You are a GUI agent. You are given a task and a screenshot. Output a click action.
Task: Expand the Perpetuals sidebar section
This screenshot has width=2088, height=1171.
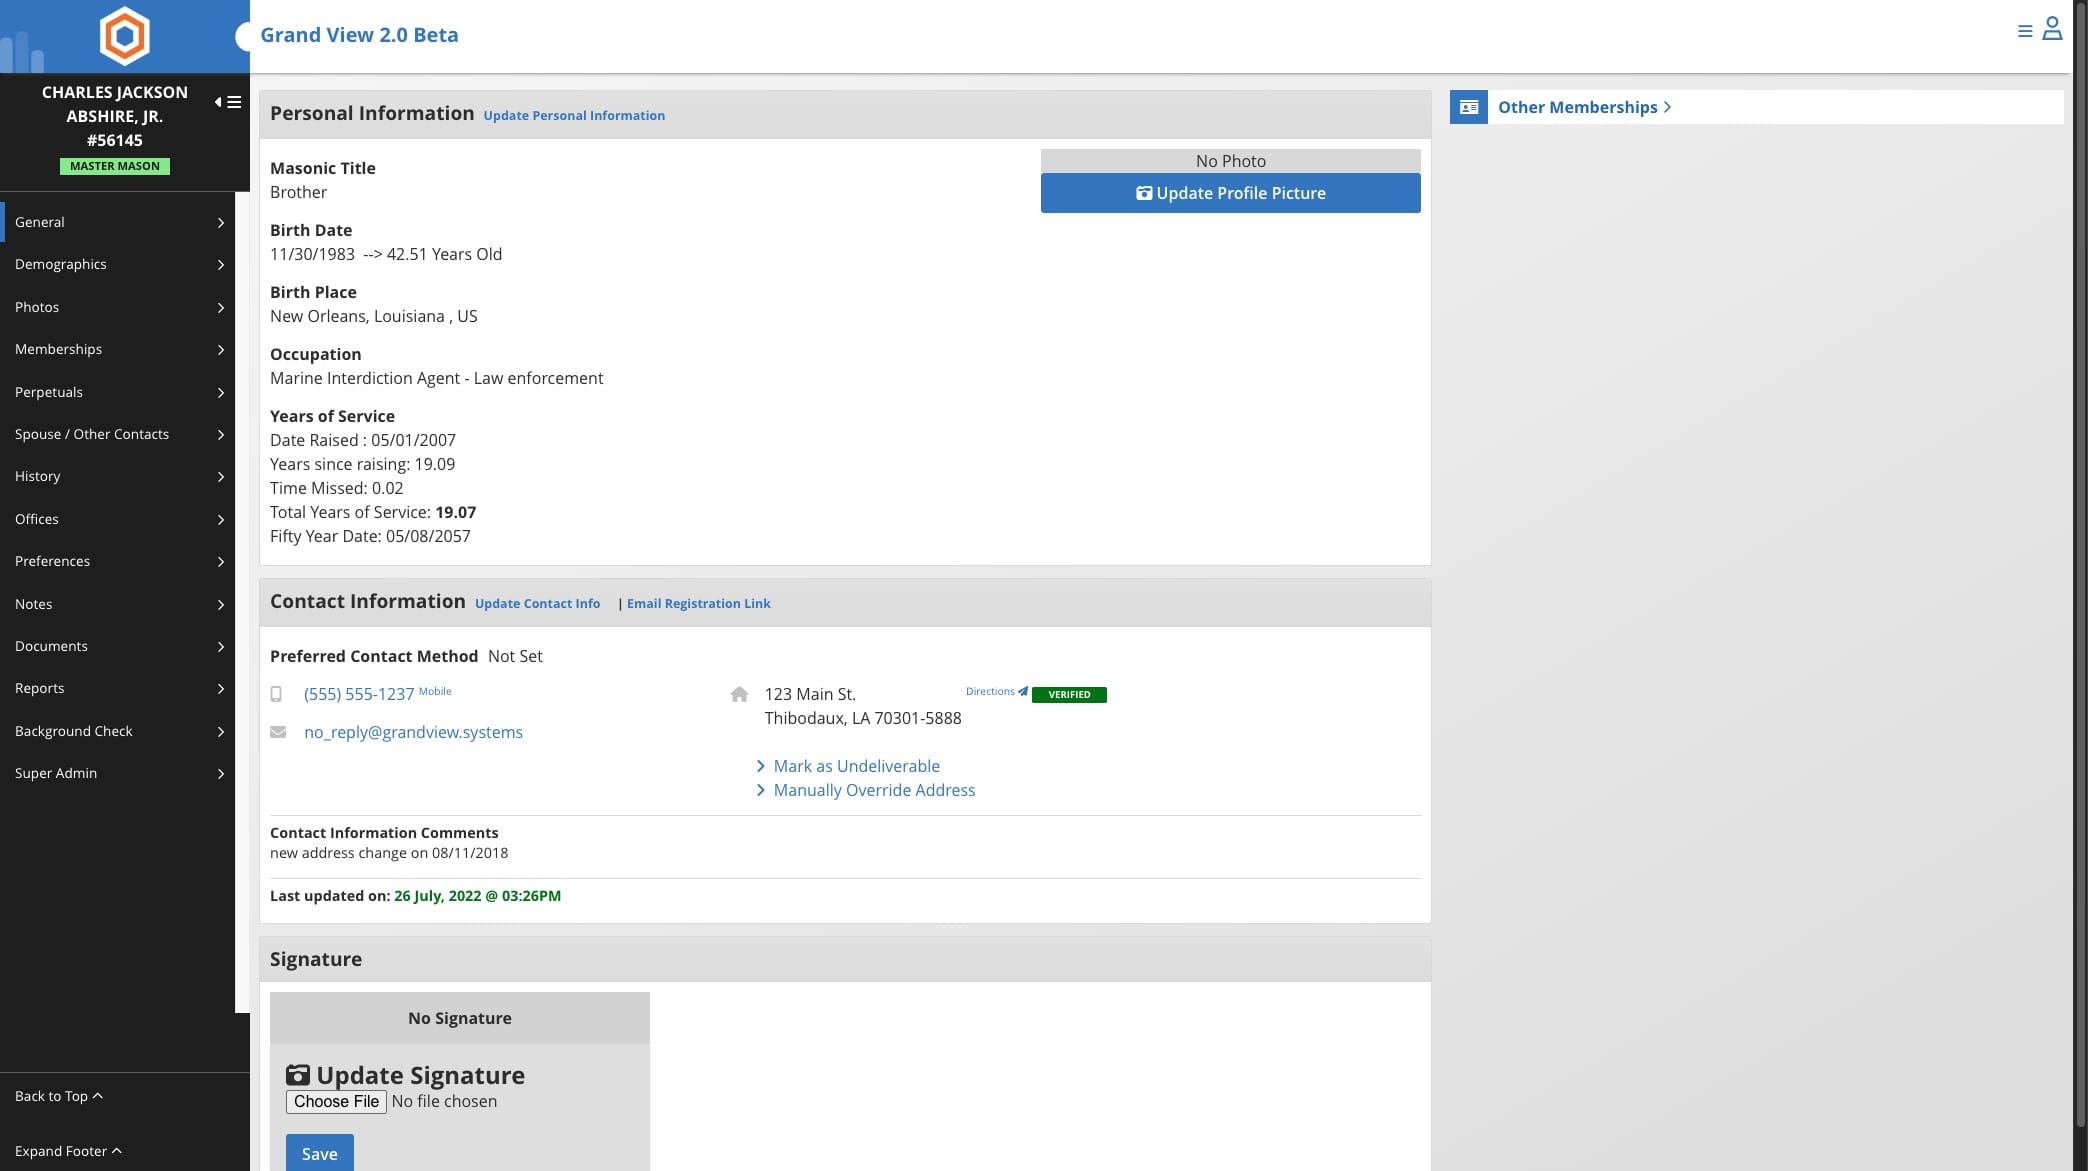tap(118, 392)
